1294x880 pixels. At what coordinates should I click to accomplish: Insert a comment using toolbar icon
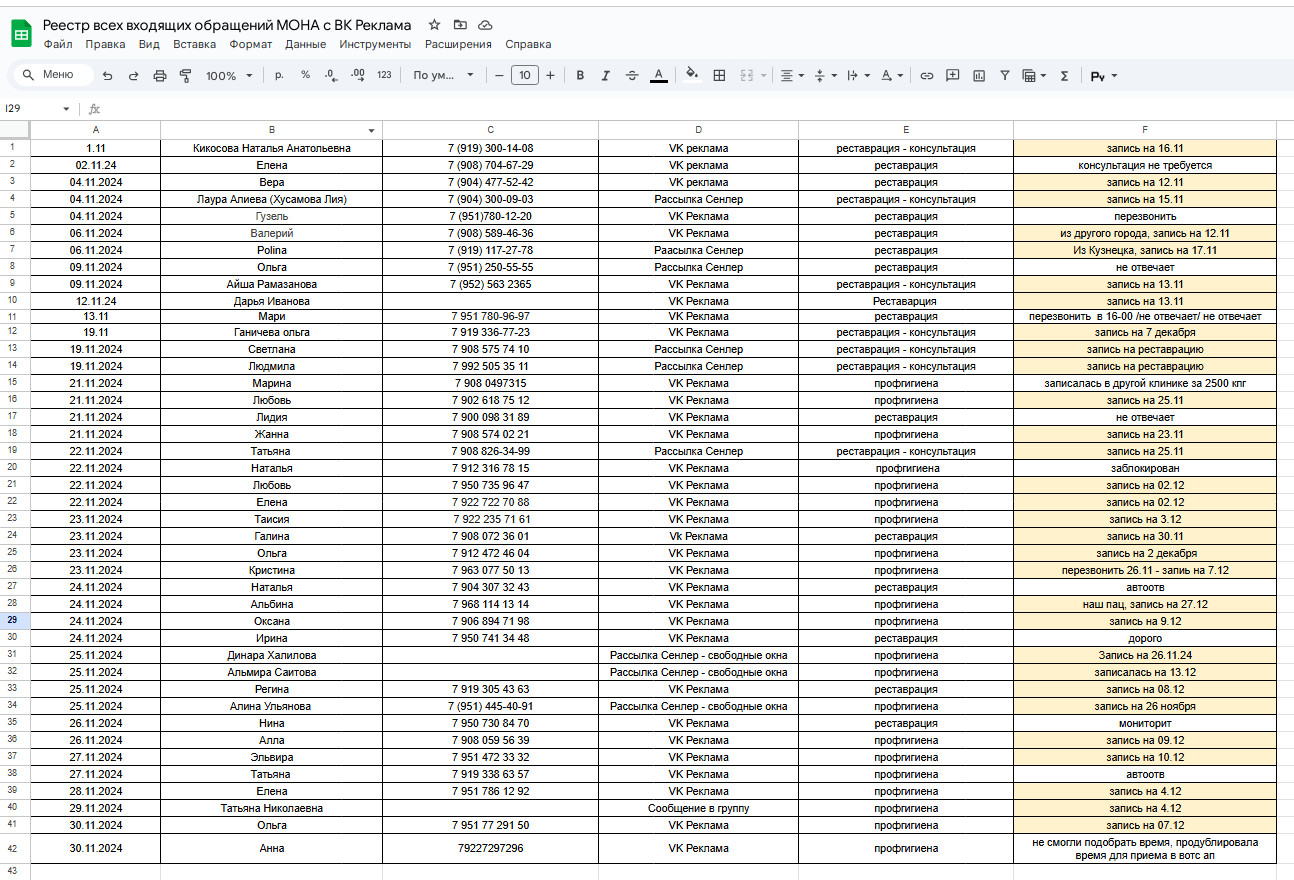[x=953, y=75]
